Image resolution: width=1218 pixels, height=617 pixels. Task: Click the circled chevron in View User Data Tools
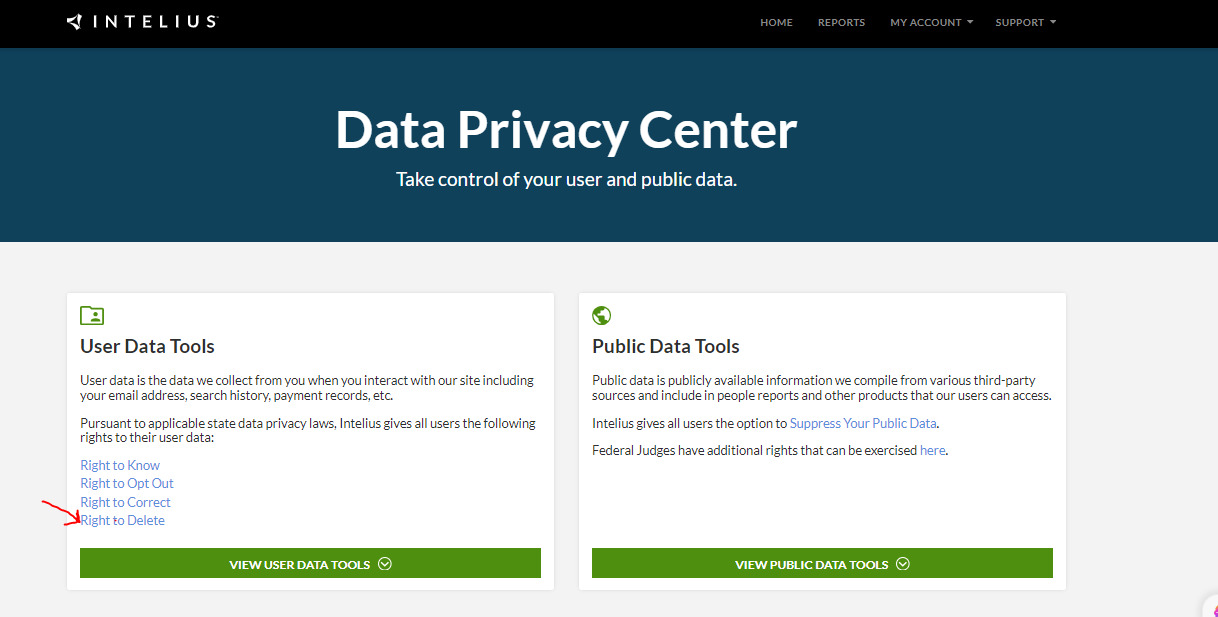click(385, 564)
